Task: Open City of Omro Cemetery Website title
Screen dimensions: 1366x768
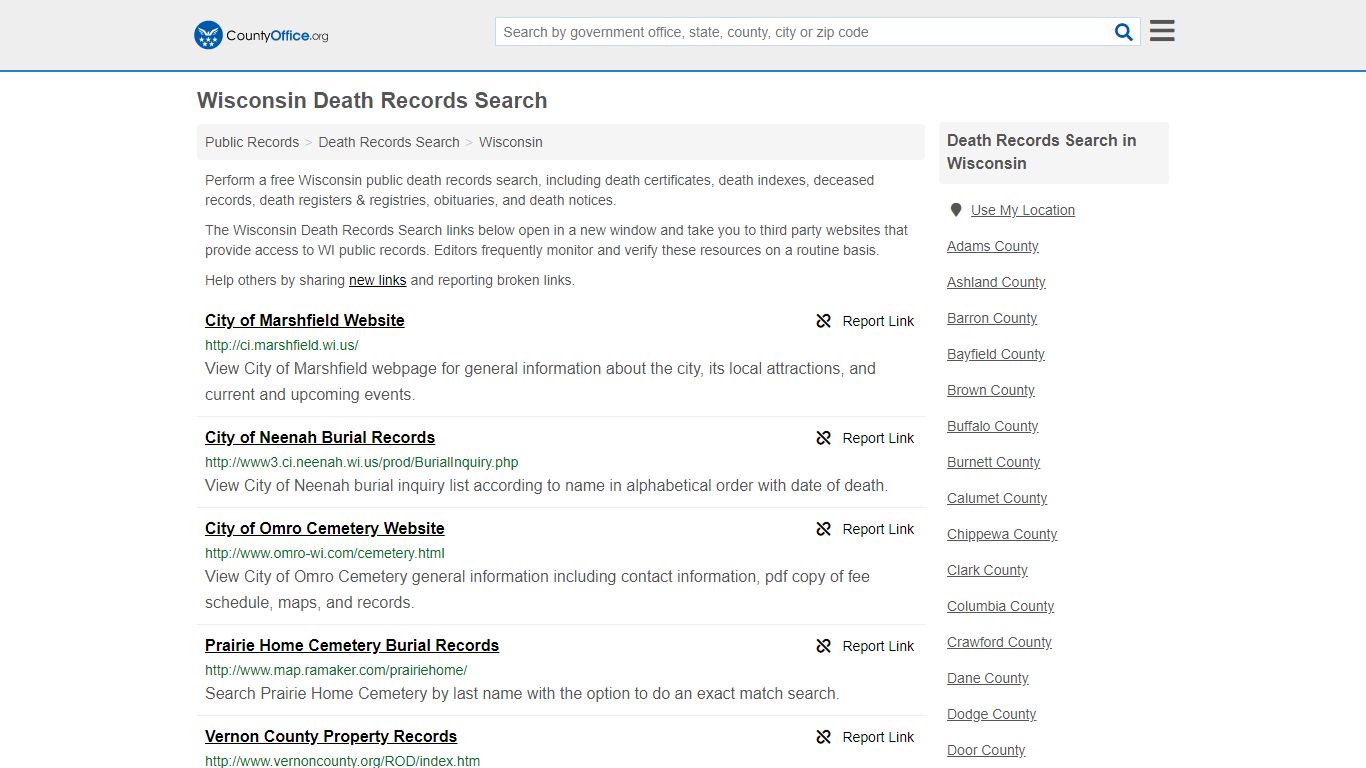Action: tap(325, 528)
